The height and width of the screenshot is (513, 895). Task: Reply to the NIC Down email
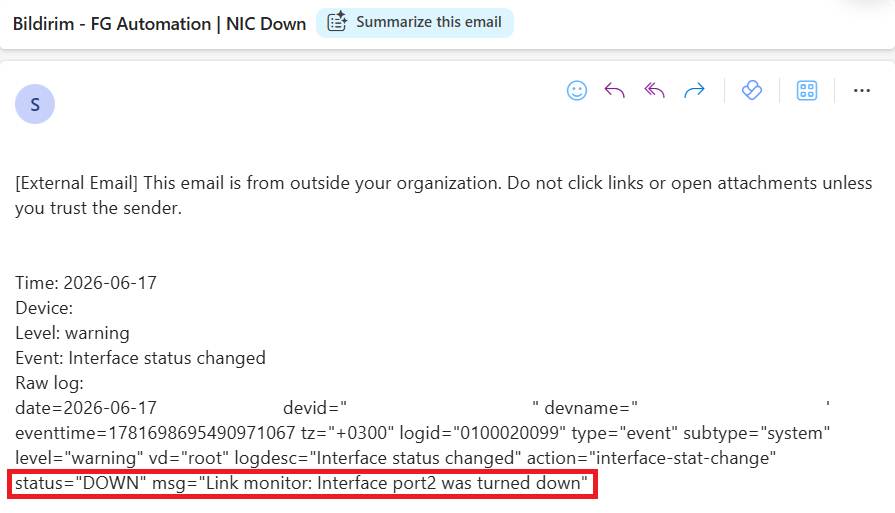pos(615,90)
